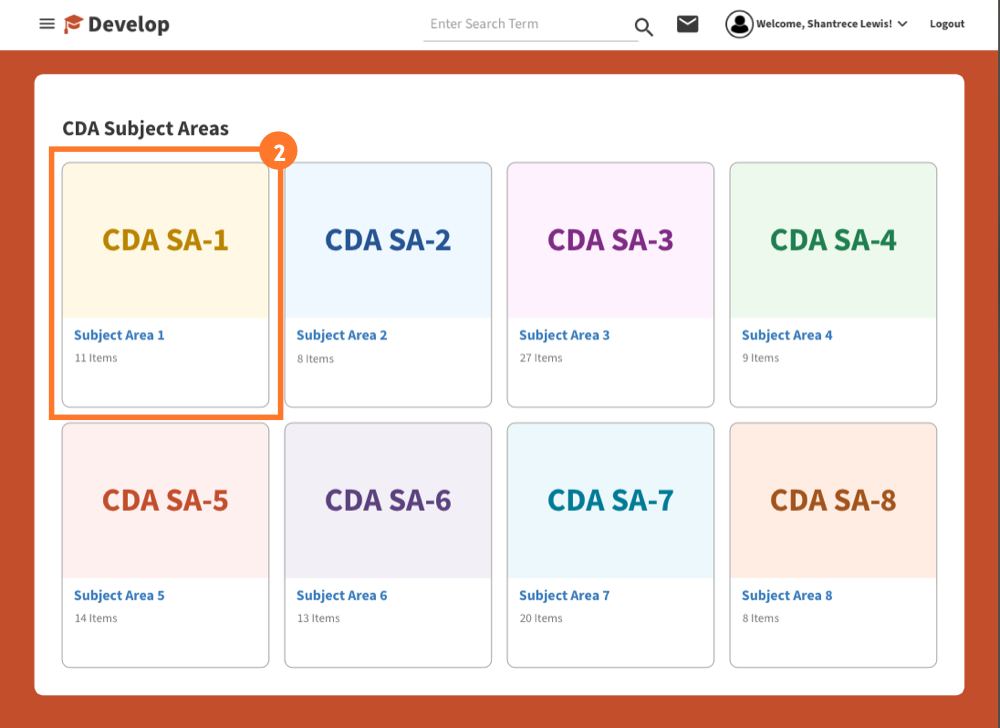Open the Subject Area 5 link
The width and height of the screenshot is (1000, 728).
tap(119, 595)
